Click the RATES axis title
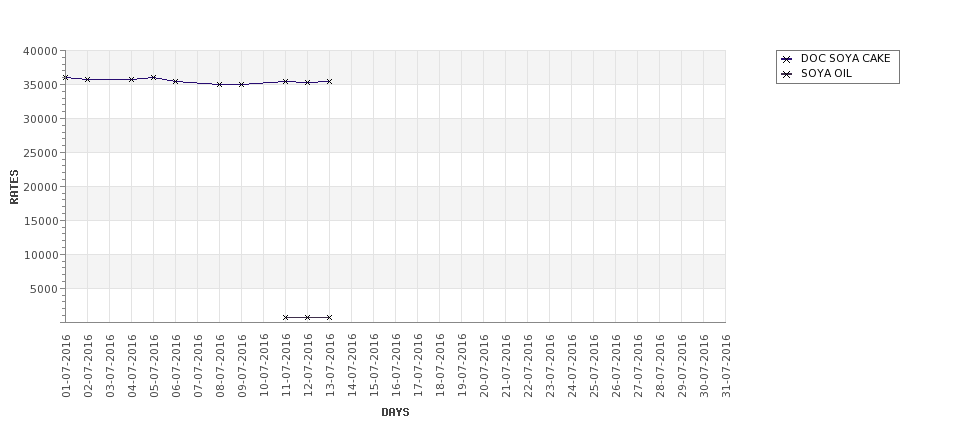 (x=14, y=187)
